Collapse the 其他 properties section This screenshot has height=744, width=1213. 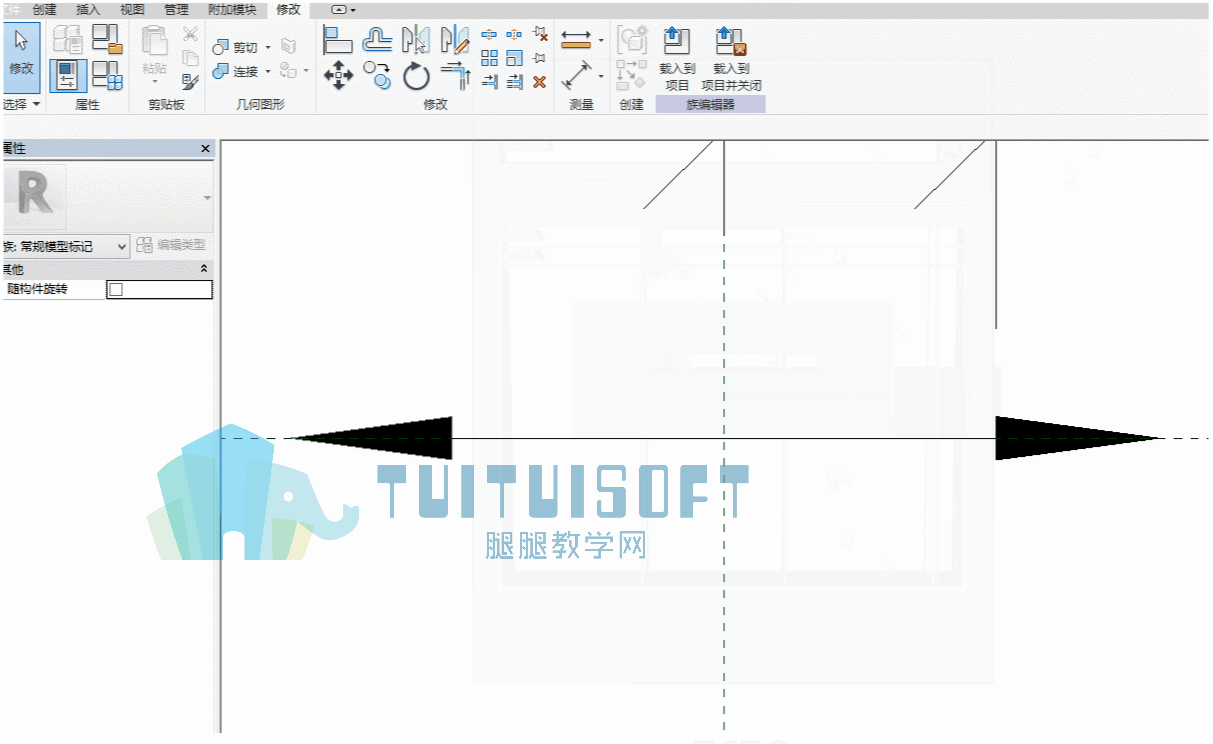point(205,269)
